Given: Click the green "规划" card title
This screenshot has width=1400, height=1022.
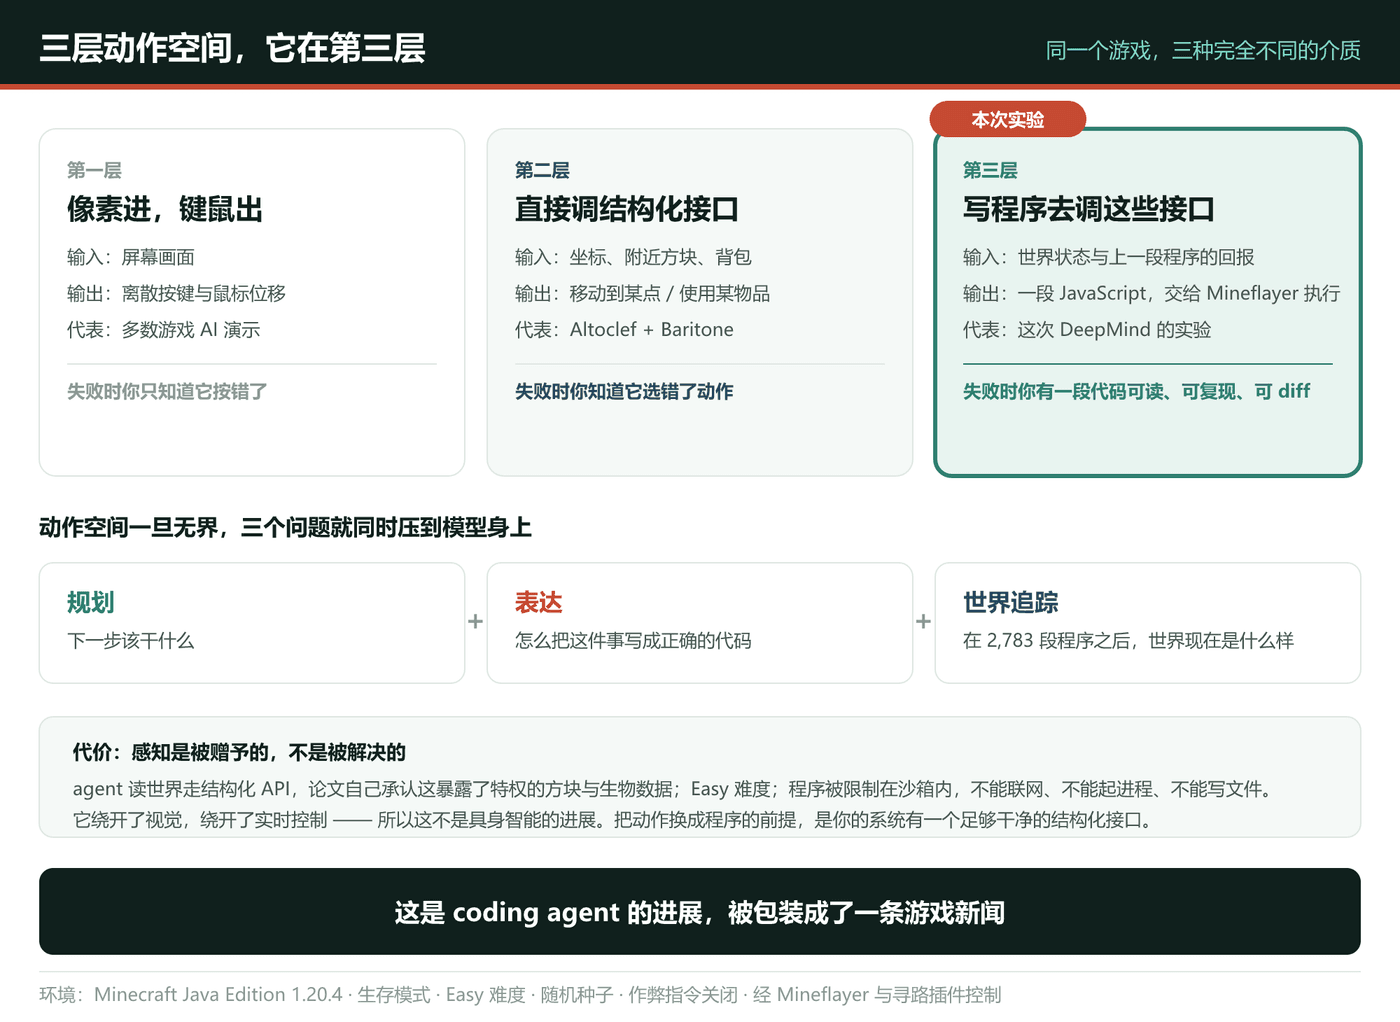Looking at the screenshot, I should tap(91, 603).
